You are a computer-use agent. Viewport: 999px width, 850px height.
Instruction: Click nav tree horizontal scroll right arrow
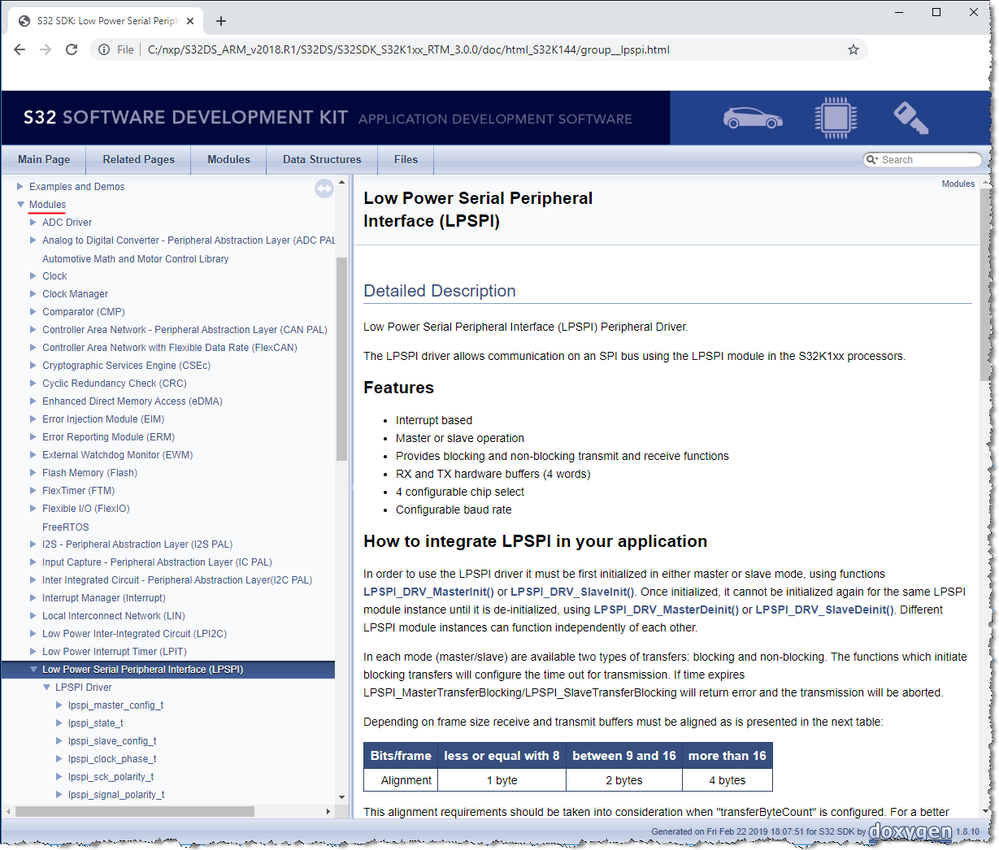pyautogui.click(x=328, y=811)
